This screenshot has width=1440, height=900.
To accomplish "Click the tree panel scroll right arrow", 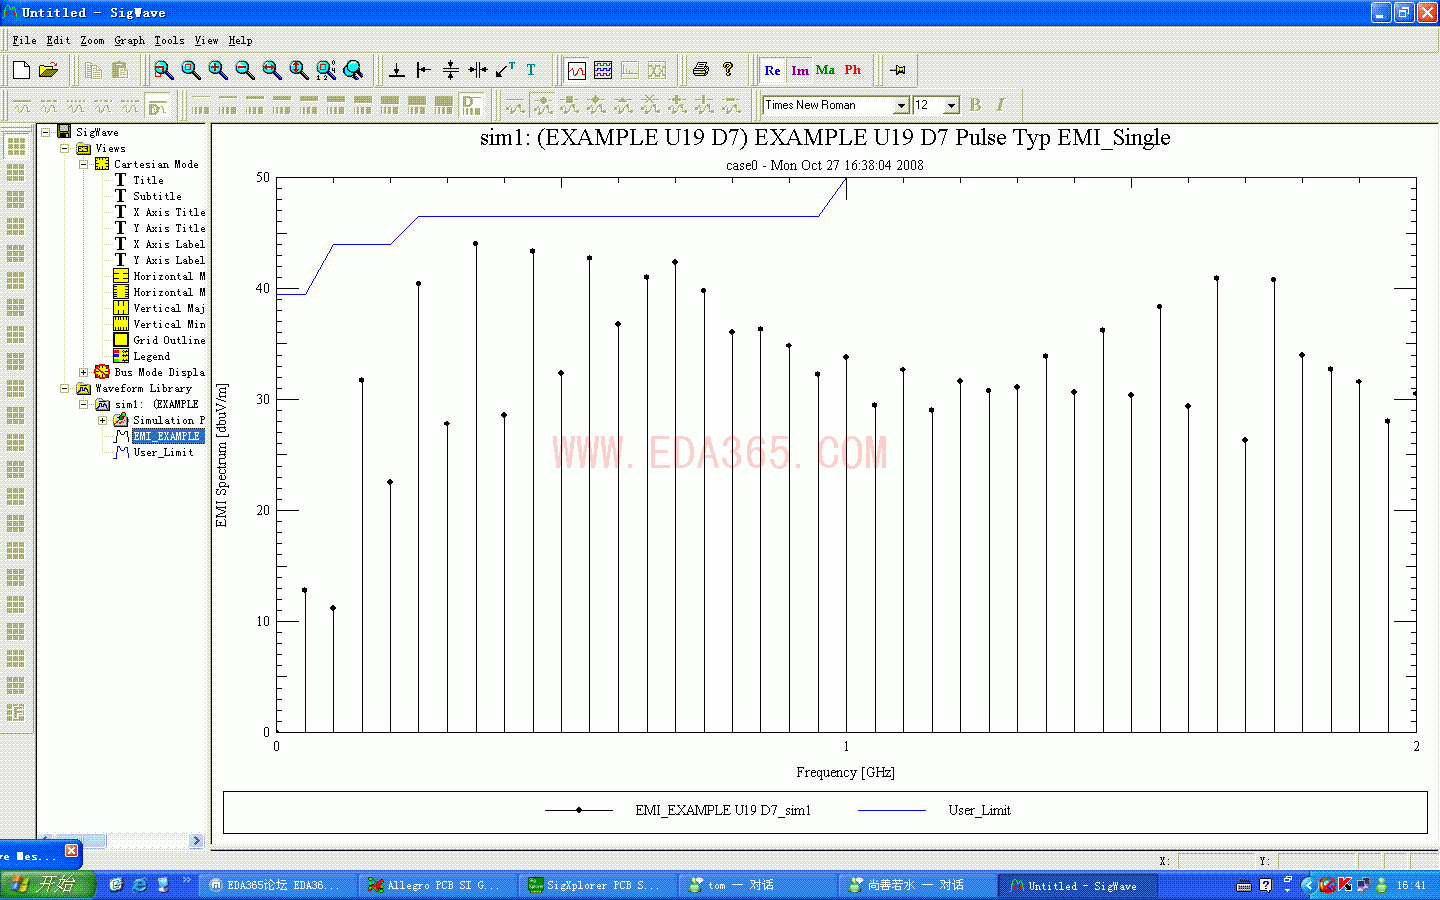I will coord(196,841).
